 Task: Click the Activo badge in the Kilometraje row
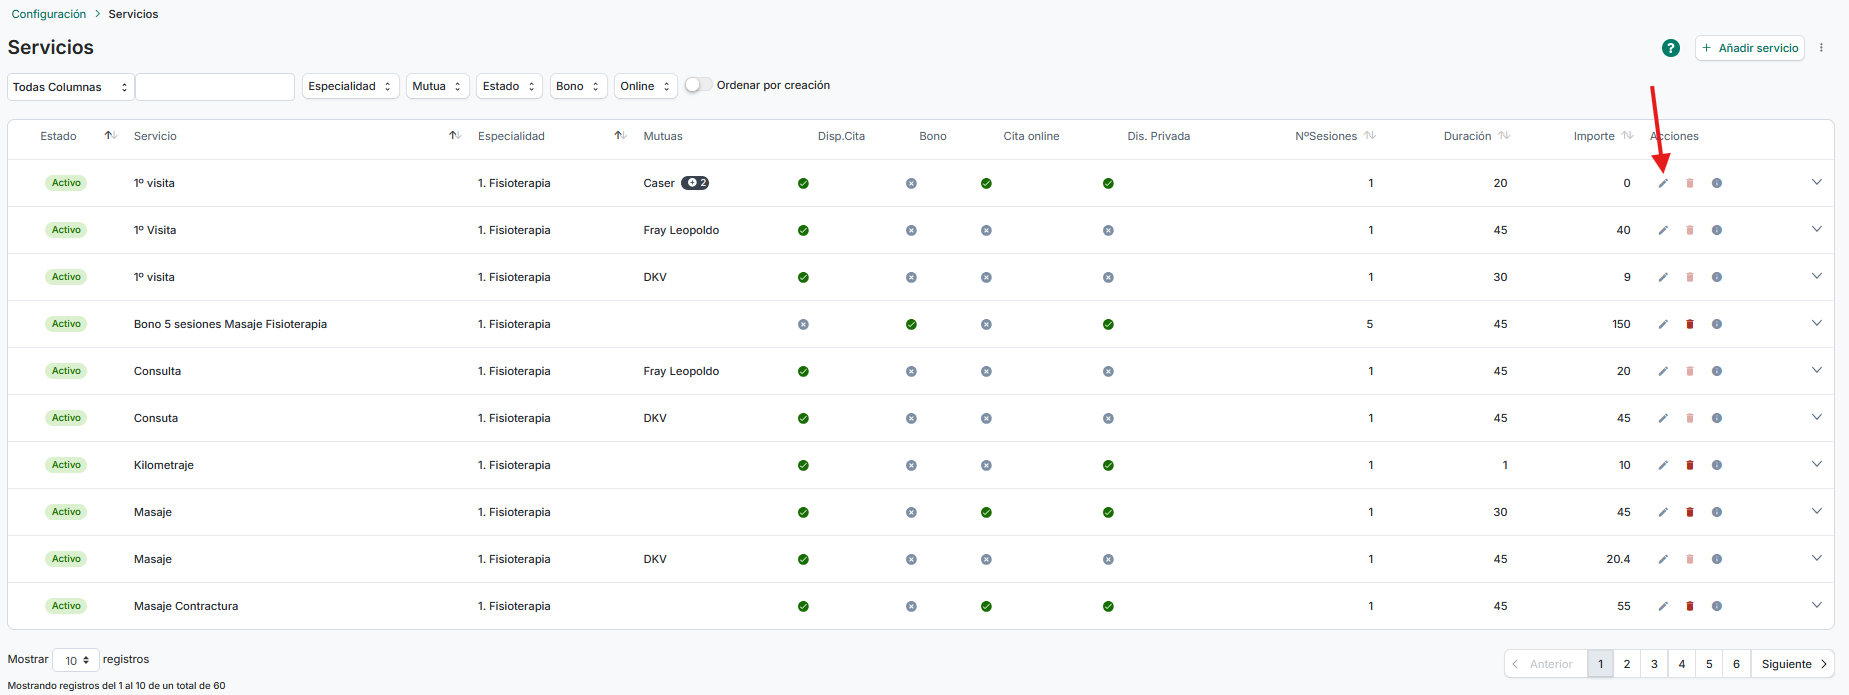66,465
